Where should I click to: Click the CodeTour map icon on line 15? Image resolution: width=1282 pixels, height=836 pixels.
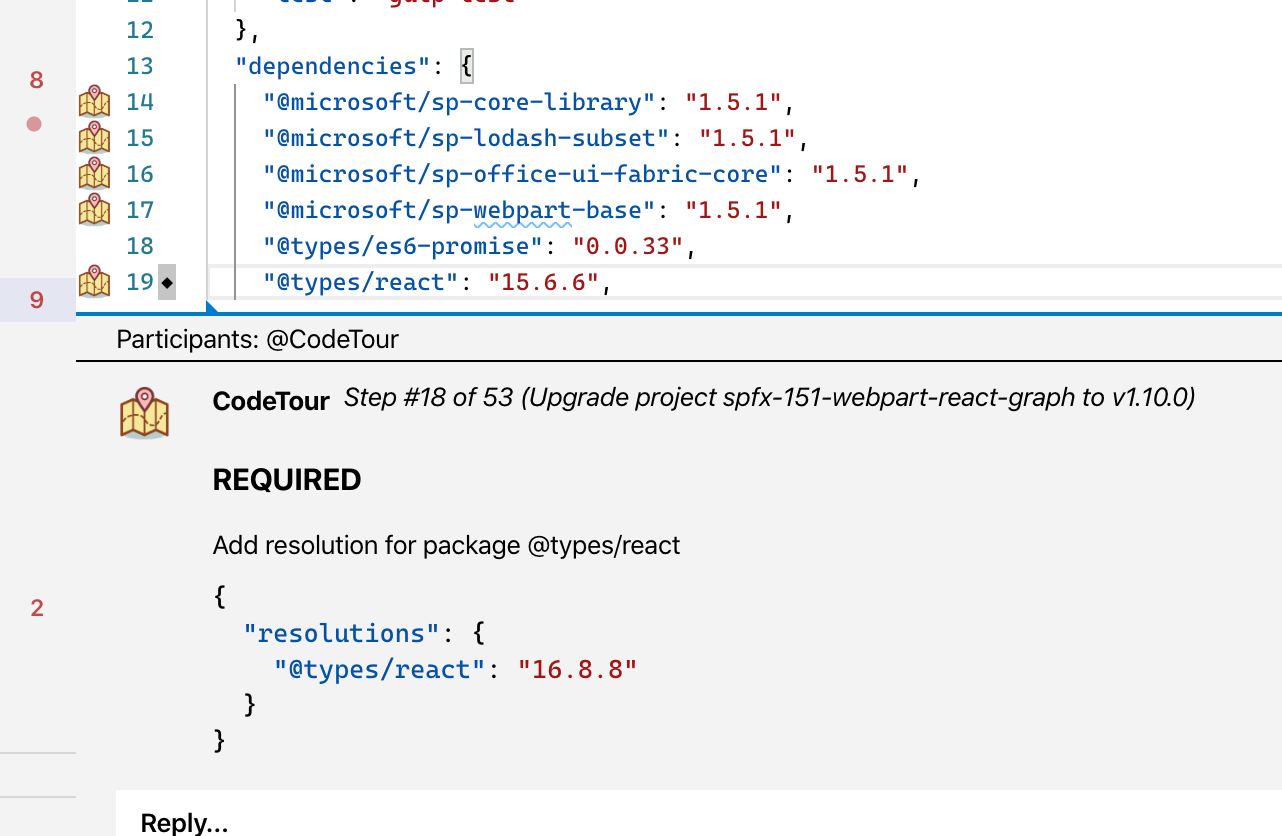94,137
